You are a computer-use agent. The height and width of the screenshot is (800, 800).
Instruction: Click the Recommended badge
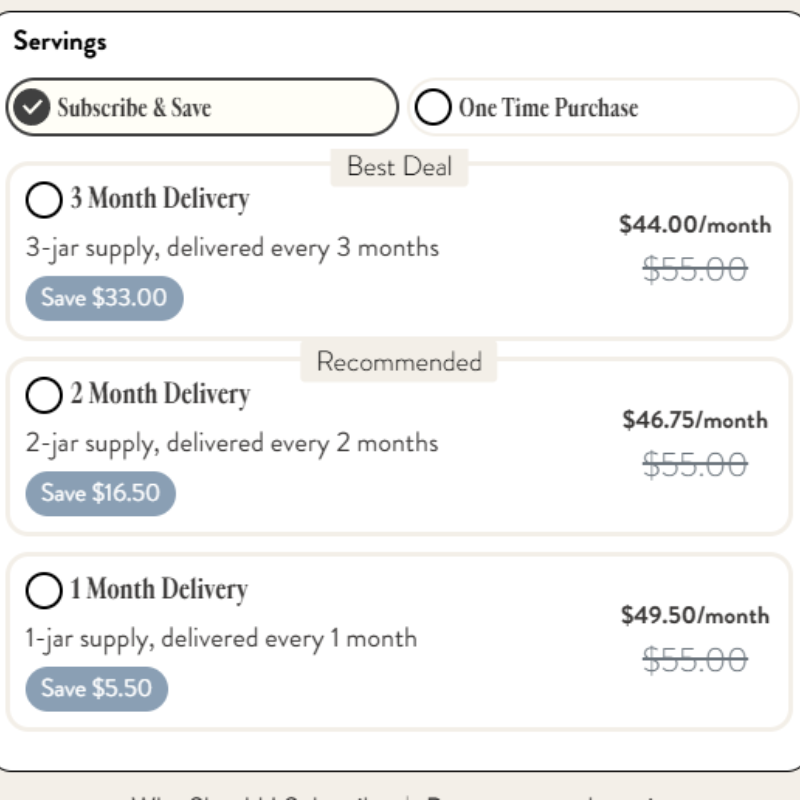(x=399, y=362)
